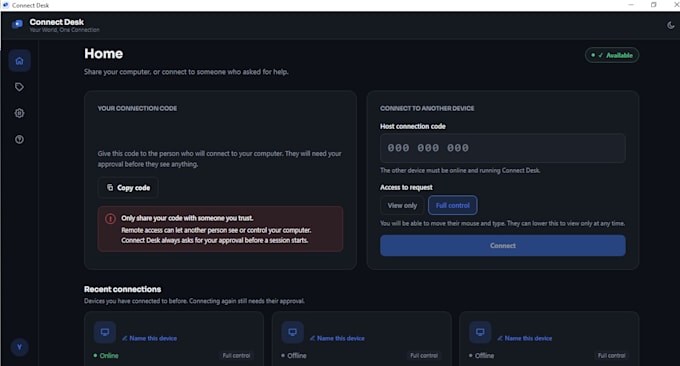Click the warning icon in trust notice
The image size is (680, 366).
coord(110,219)
